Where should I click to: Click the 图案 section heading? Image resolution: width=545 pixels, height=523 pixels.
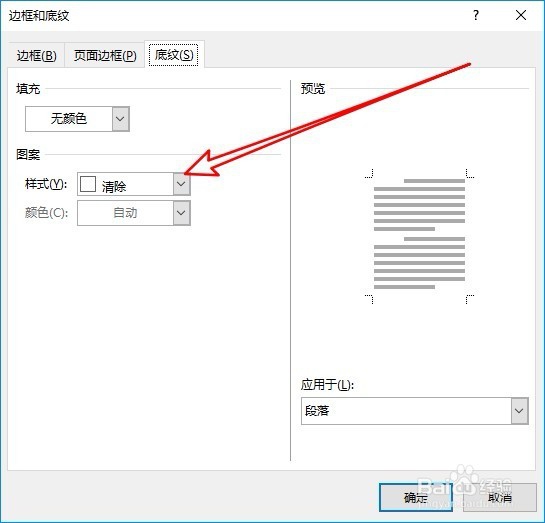point(28,154)
